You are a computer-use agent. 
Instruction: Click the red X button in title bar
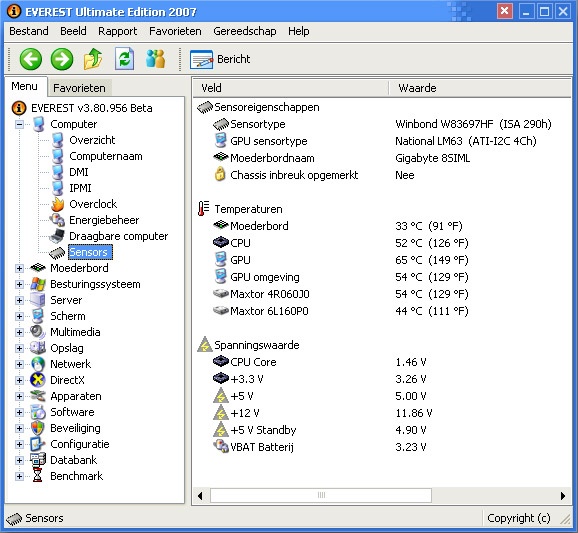tap(505, 11)
